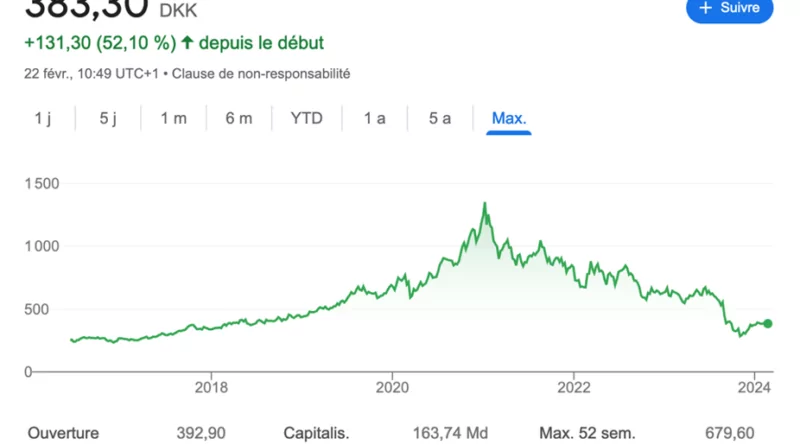Viewport: 800px width, 445px height.
Task: Click the green dot at chart end
Action: pyautogui.click(x=768, y=323)
